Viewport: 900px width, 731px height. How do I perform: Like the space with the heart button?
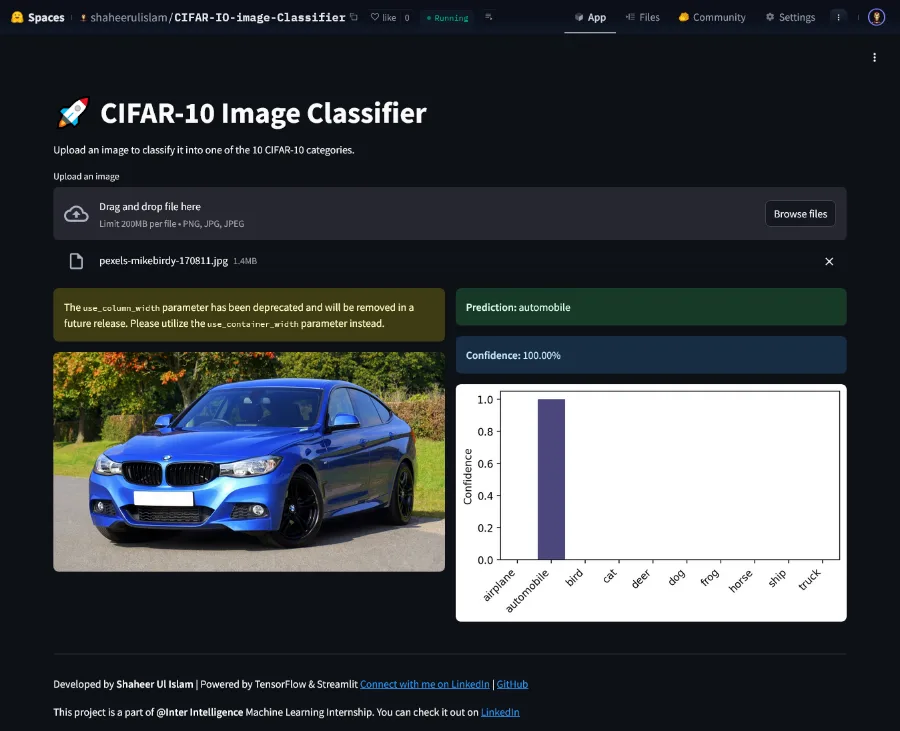click(383, 17)
